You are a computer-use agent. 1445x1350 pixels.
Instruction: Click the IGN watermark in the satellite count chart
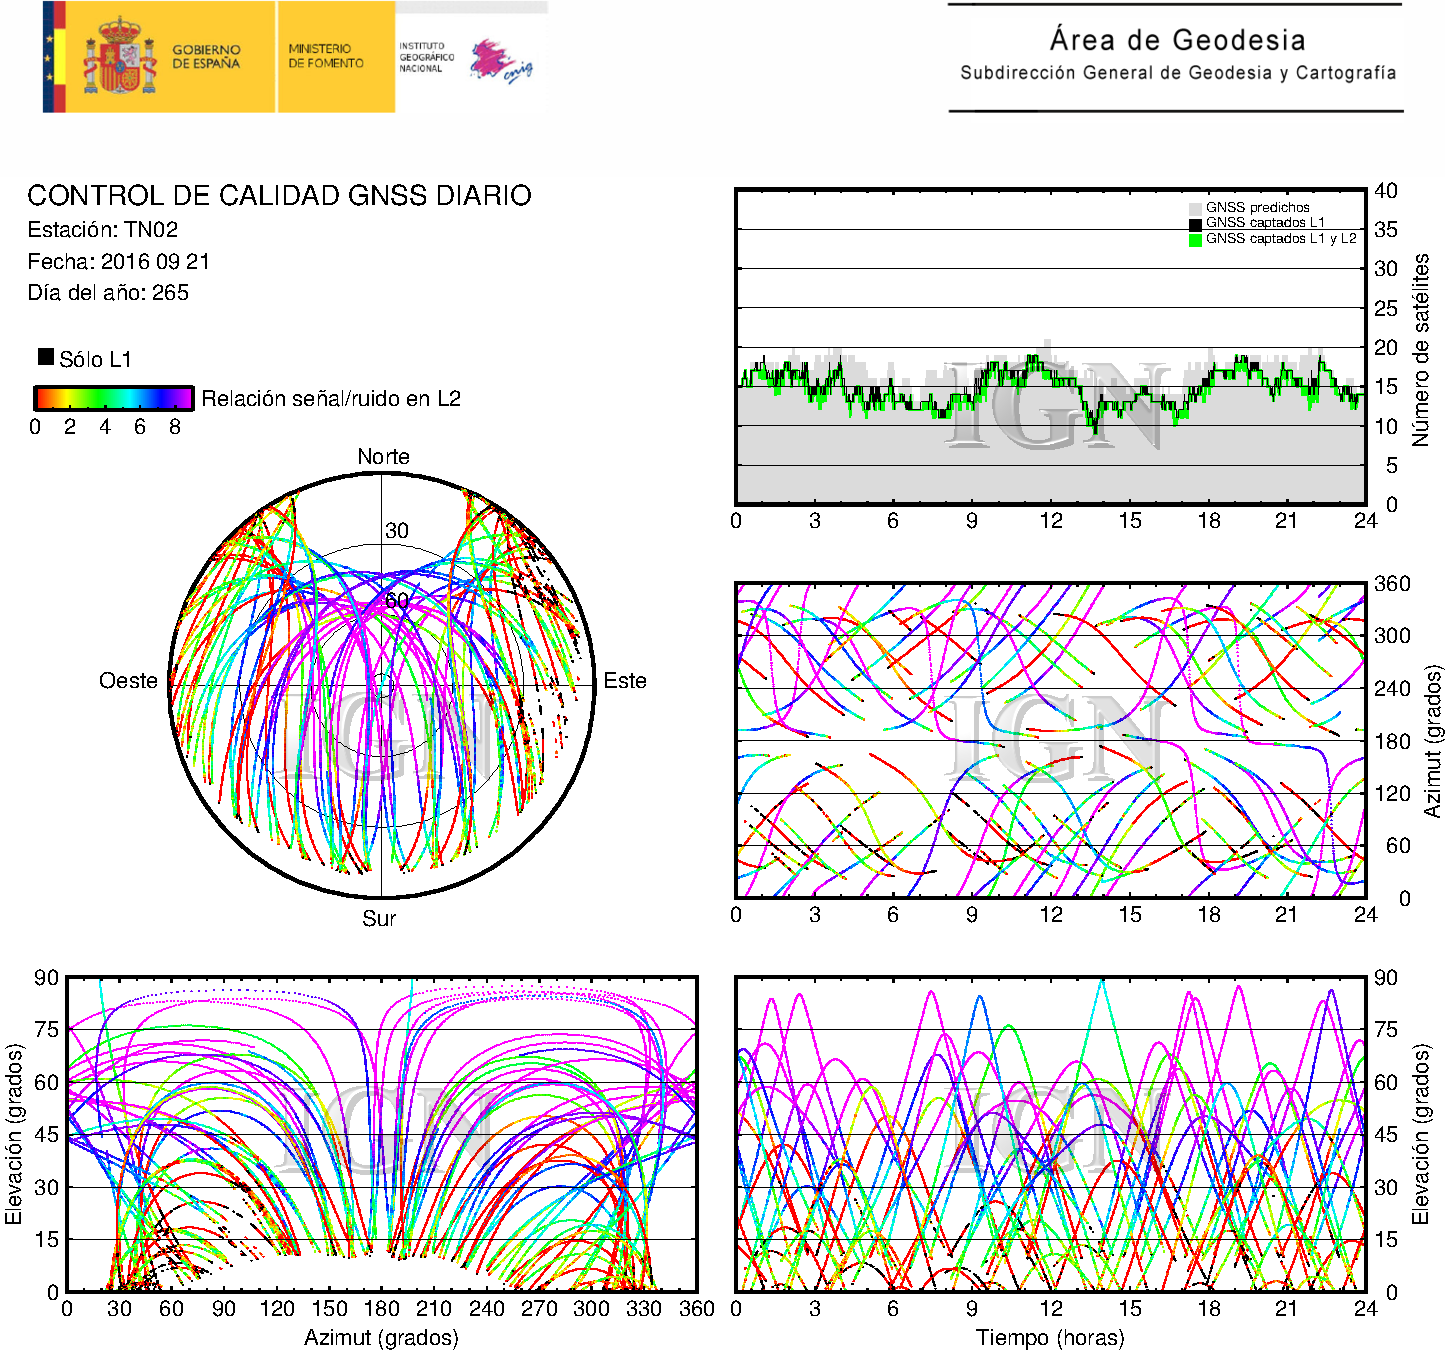(x=1055, y=405)
